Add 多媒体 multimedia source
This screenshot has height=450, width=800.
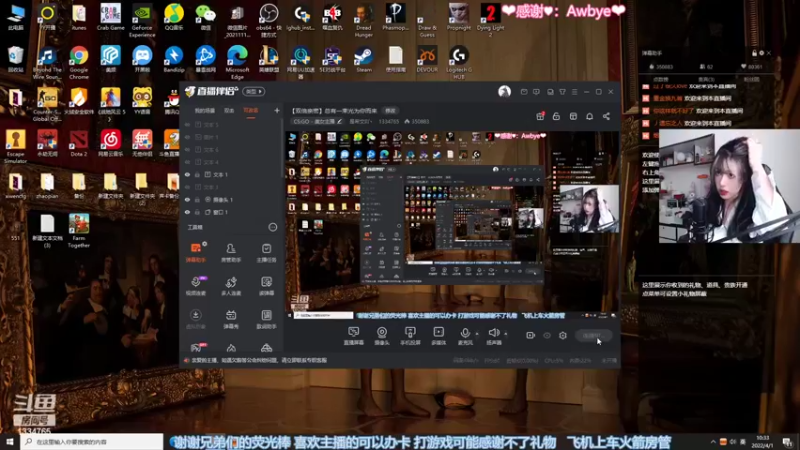[x=439, y=336]
